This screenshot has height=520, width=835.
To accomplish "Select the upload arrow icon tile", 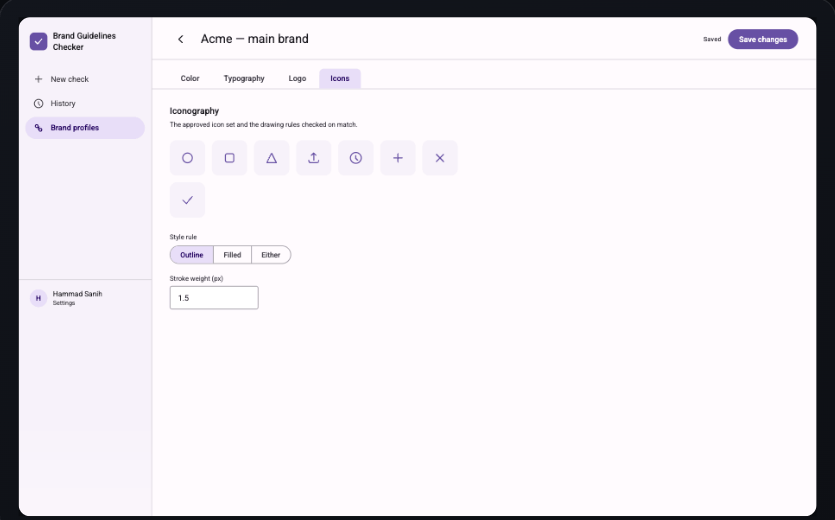I will (314, 158).
